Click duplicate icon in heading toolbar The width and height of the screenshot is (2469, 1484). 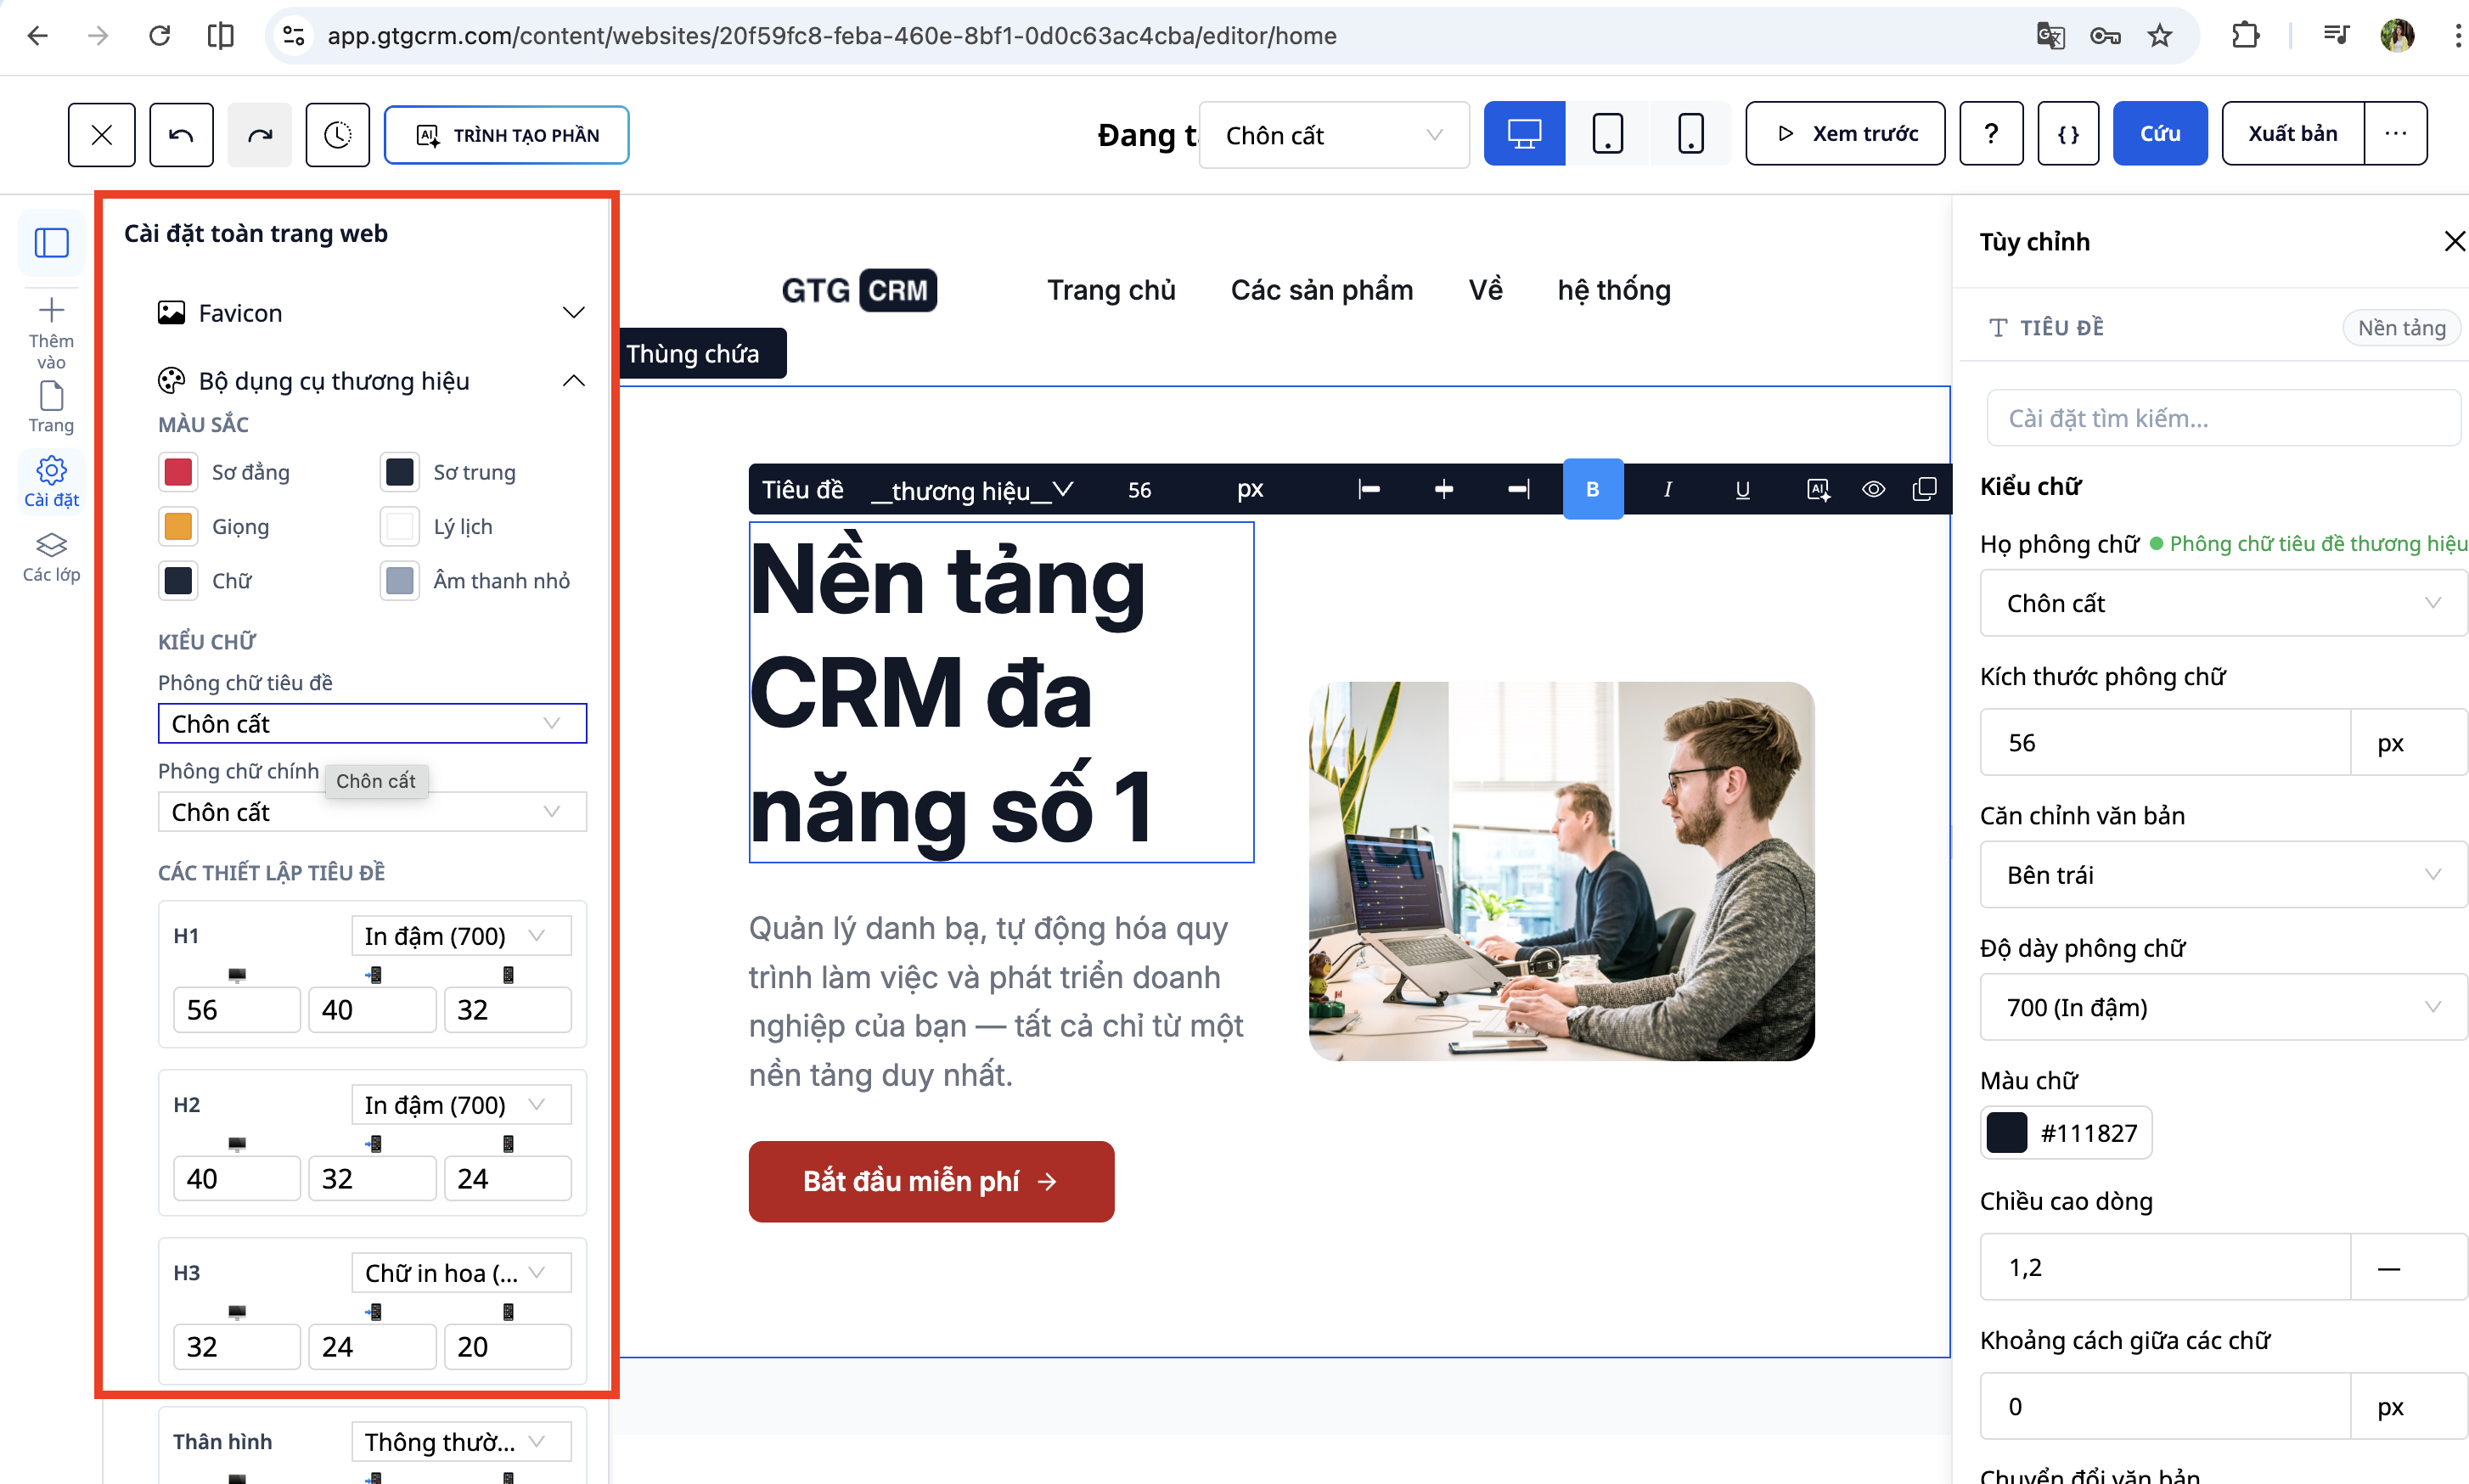[1924, 489]
